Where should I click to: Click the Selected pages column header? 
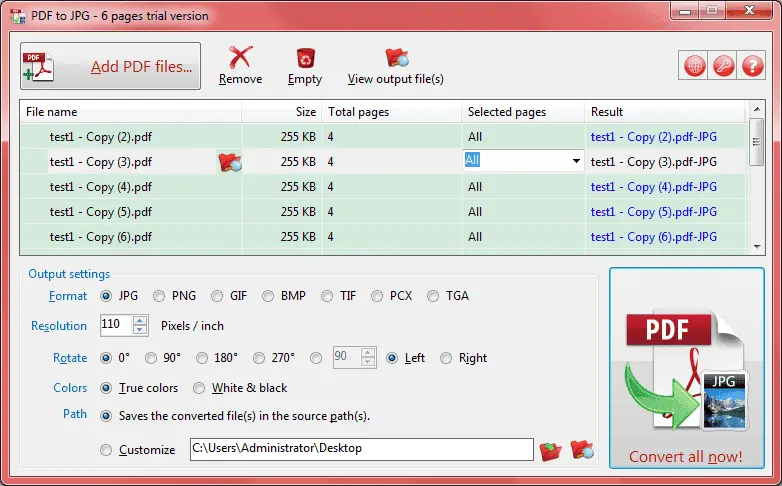pyautogui.click(x=523, y=112)
